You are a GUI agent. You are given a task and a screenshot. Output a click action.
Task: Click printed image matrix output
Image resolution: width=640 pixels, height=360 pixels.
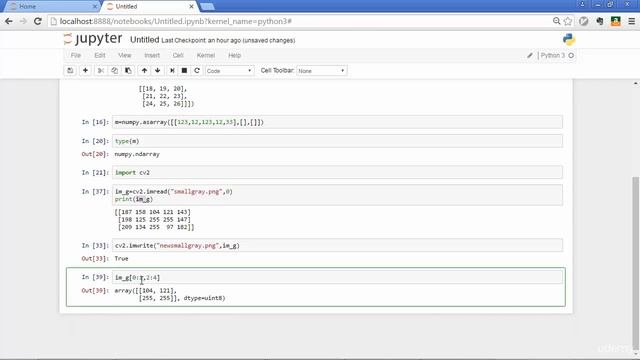pyautogui.click(x=154, y=220)
